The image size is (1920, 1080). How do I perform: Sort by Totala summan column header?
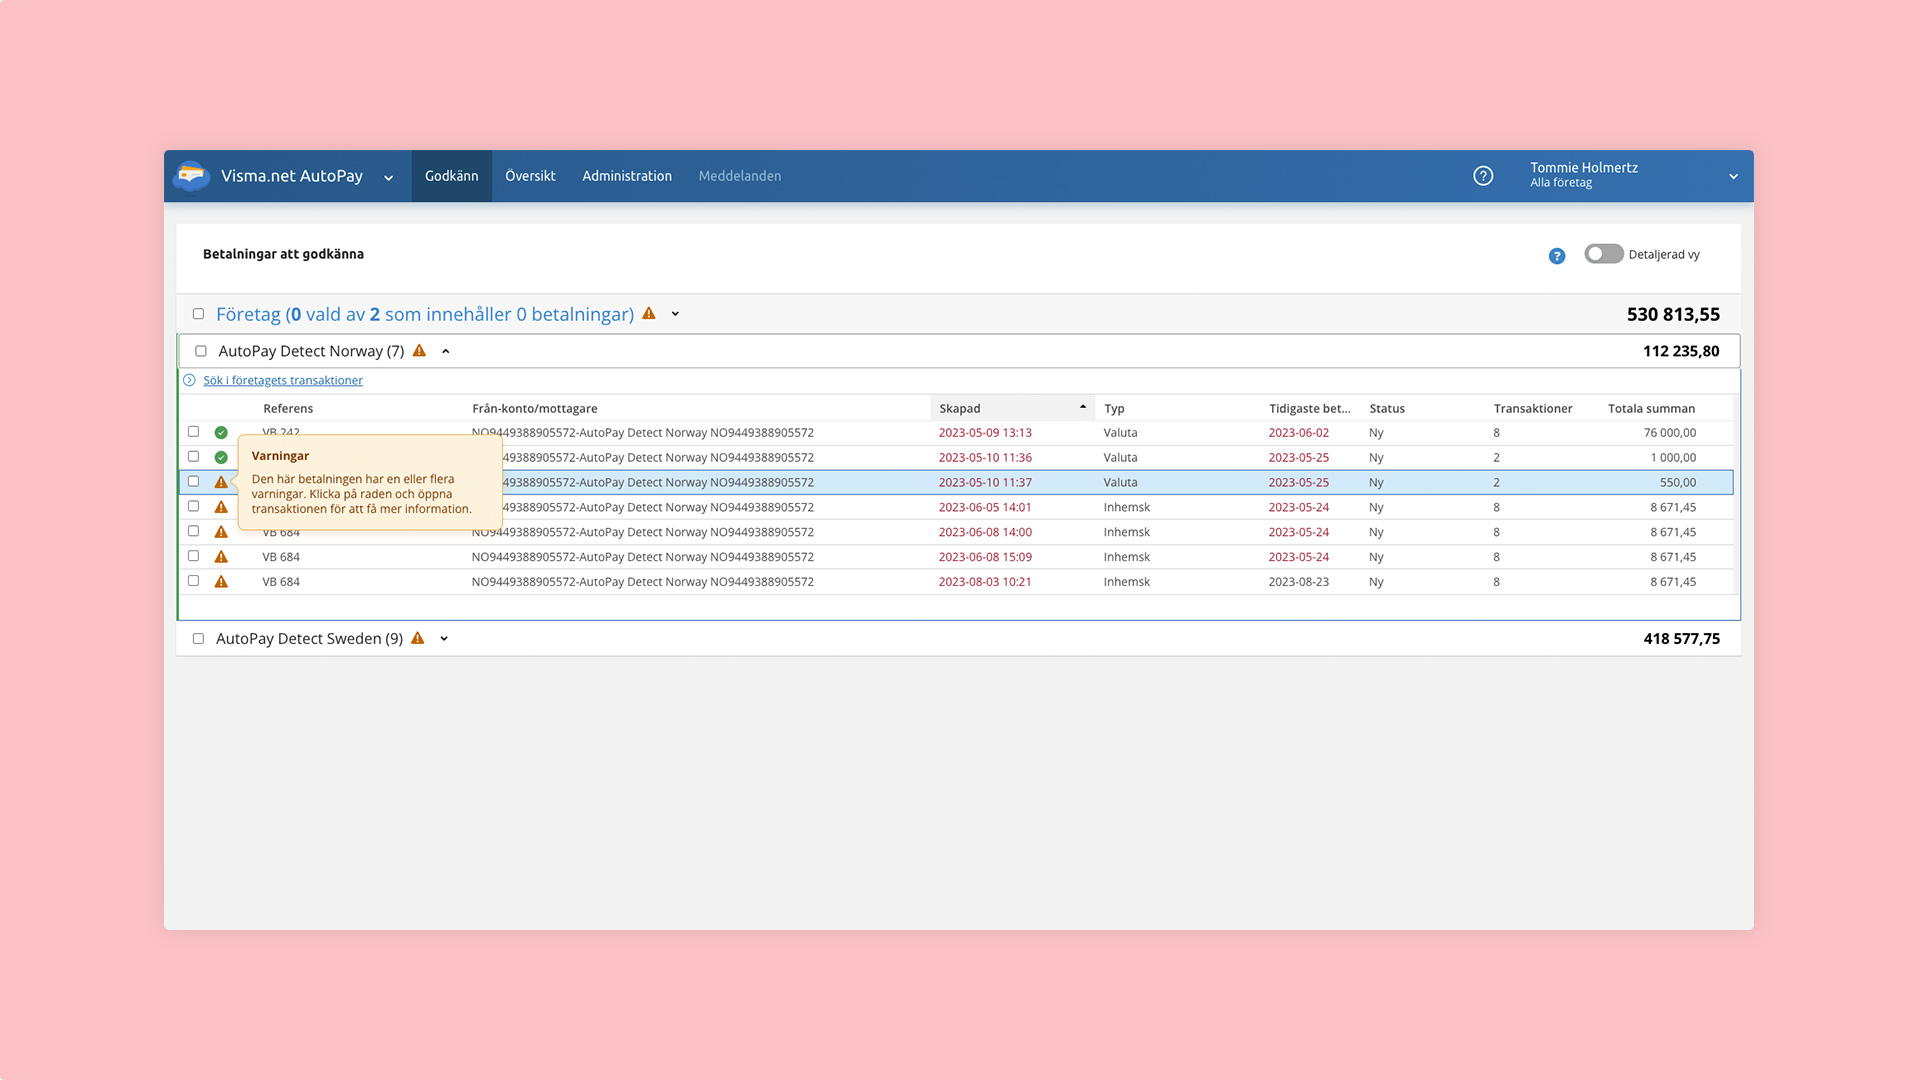pyautogui.click(x=1651, y=408)
